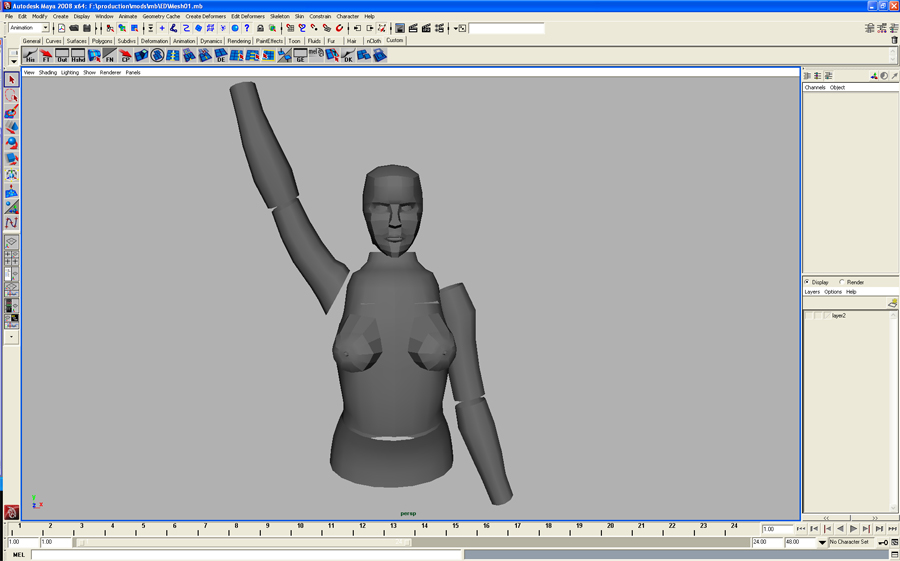The height and width of the screenshot is (561, 900).
Task: Click the Open Scene folder icon
Action: (x=74, y=28)
